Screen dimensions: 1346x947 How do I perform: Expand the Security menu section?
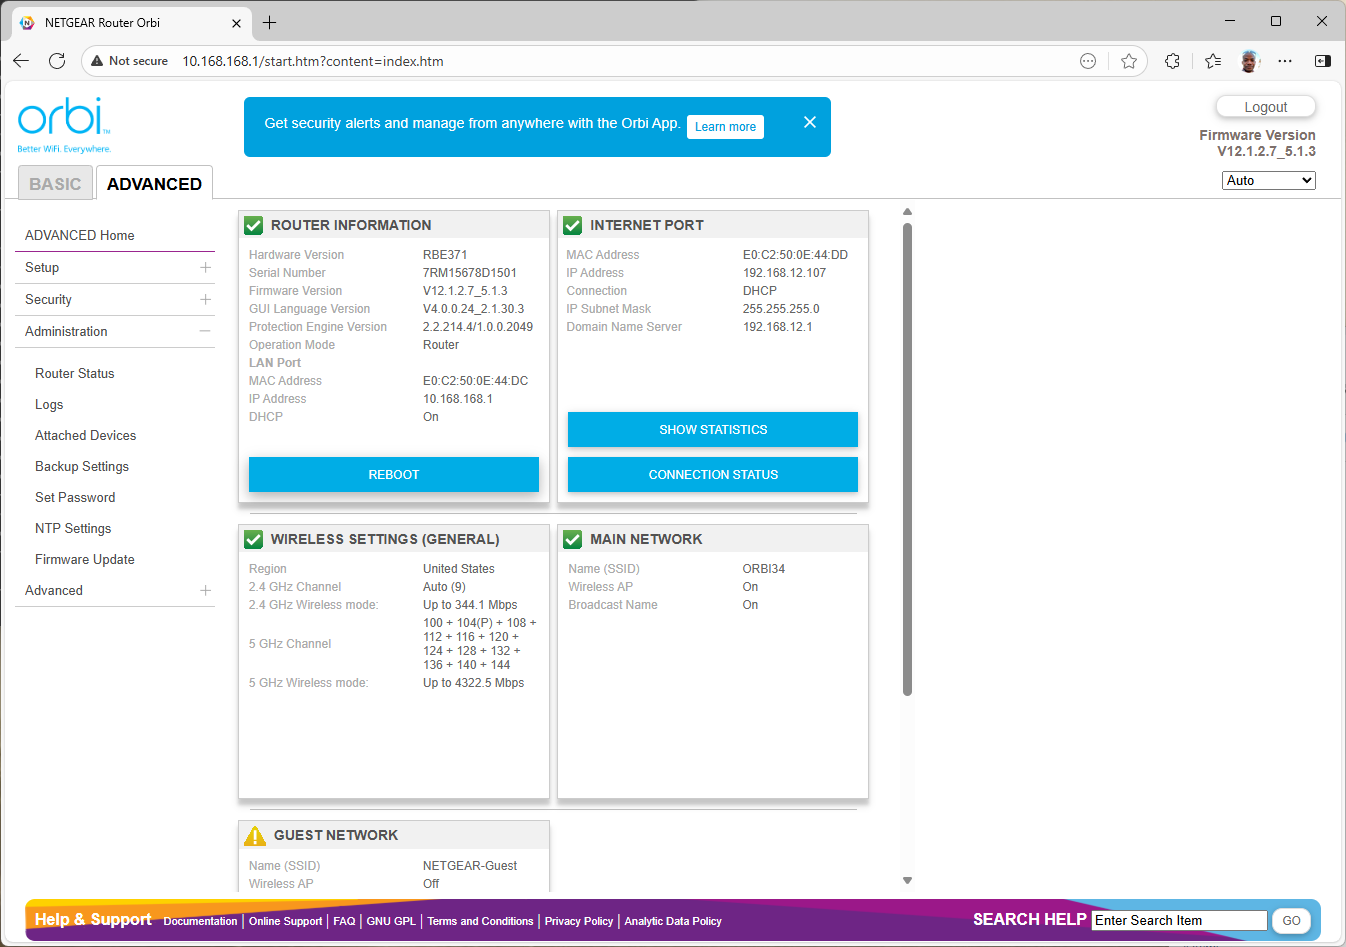click(x=205, y=299)
